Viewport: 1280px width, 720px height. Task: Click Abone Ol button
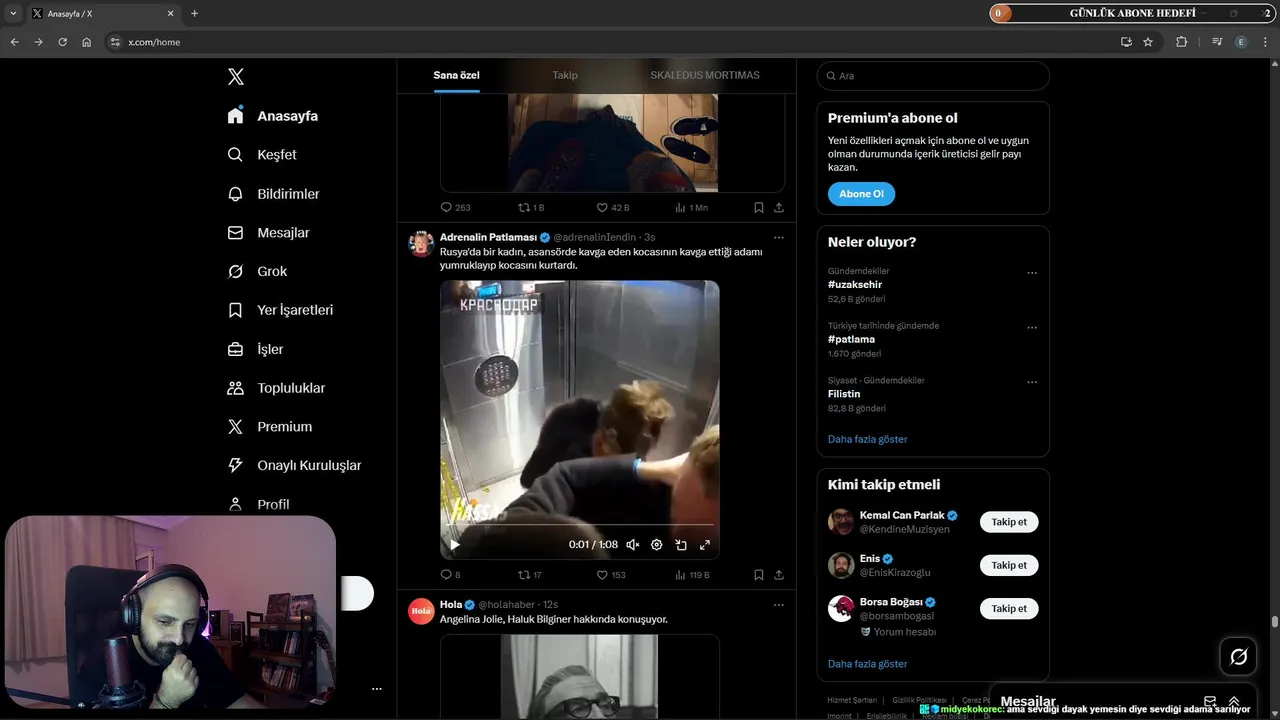click(861, 194)
